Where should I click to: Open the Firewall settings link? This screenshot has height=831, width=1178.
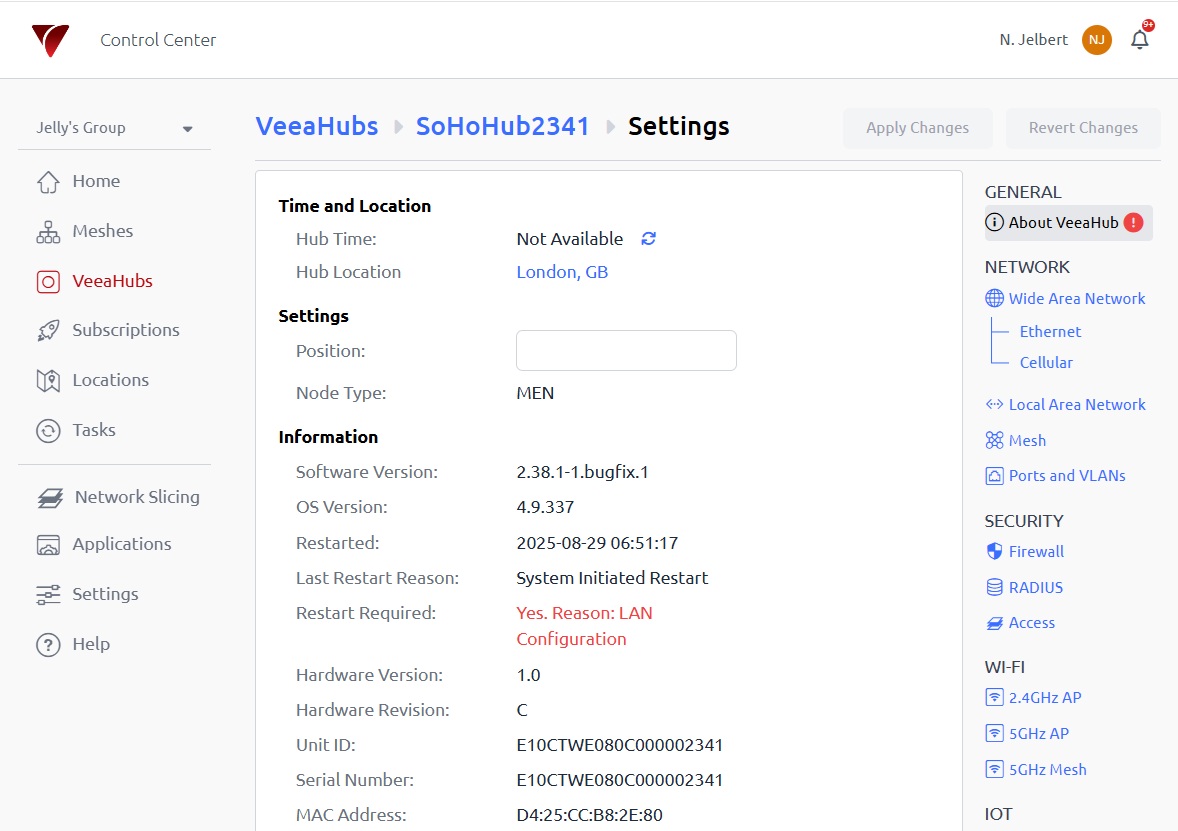click(x=1036, y=551)
